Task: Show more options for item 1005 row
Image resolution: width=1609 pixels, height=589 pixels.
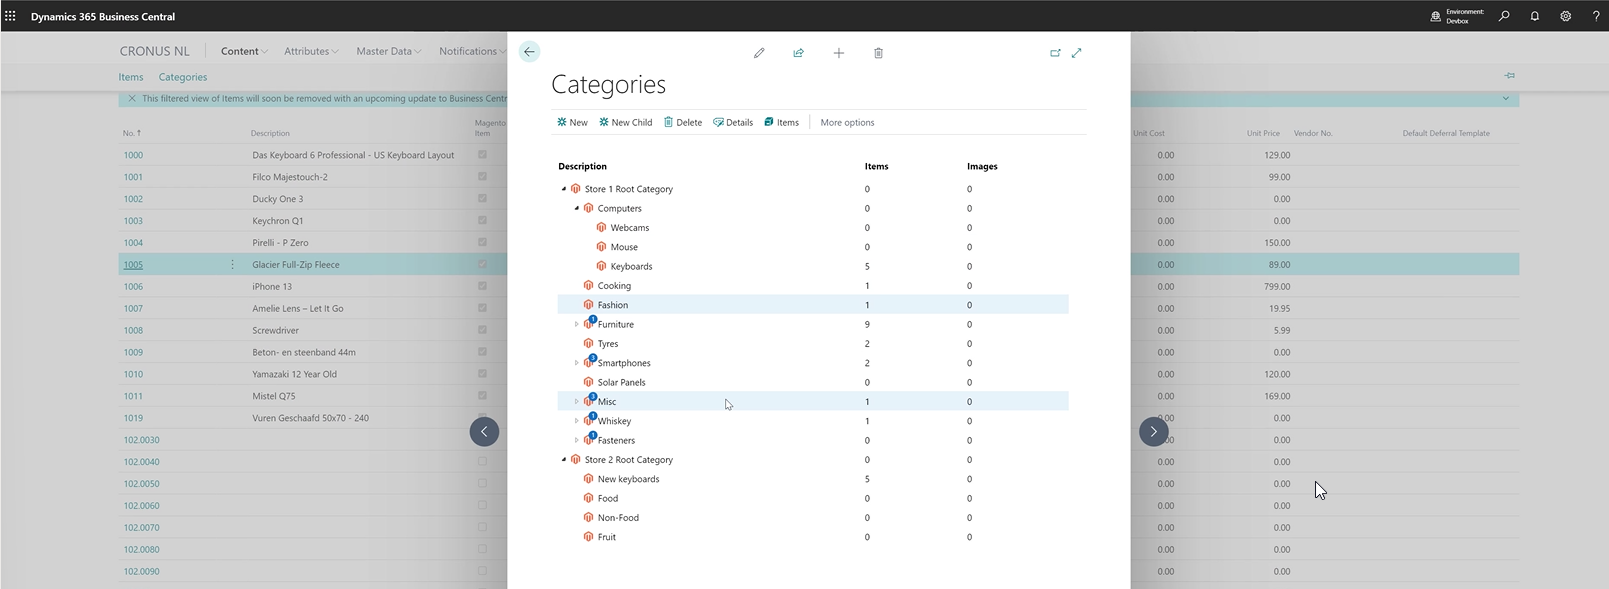Action: coord(233,265)
